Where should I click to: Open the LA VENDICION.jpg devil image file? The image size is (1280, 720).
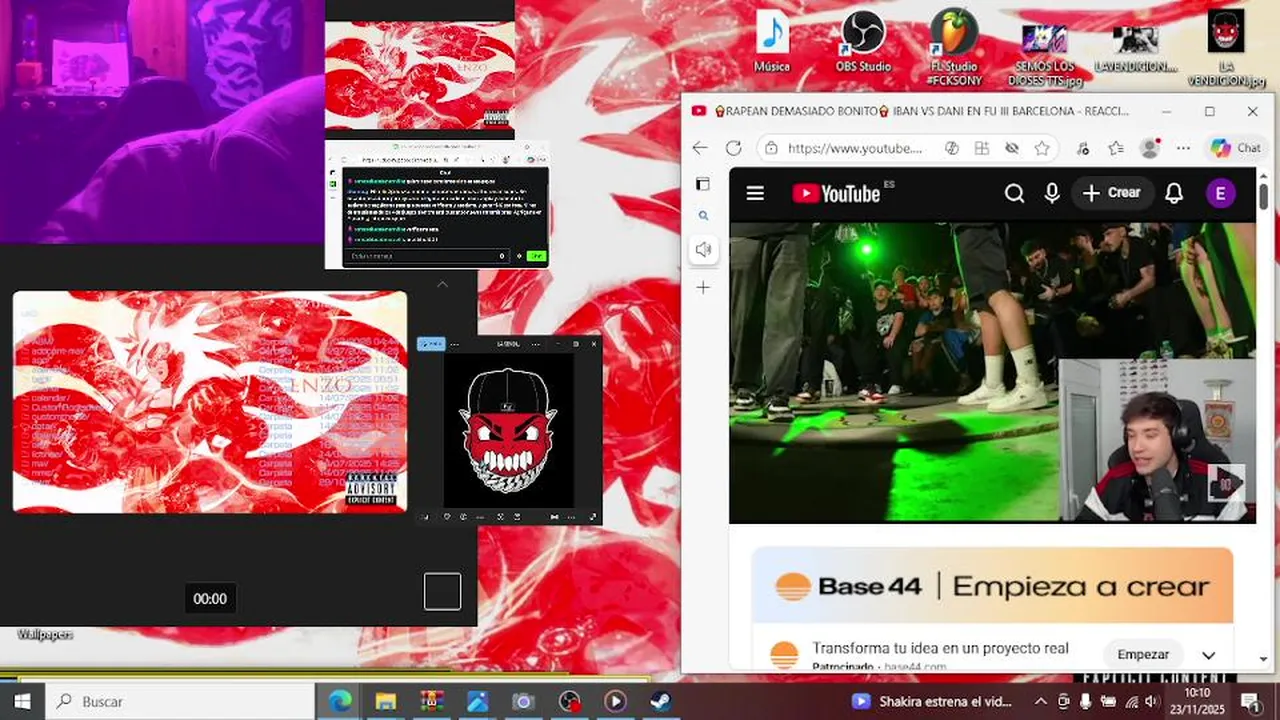[1225, 47]
